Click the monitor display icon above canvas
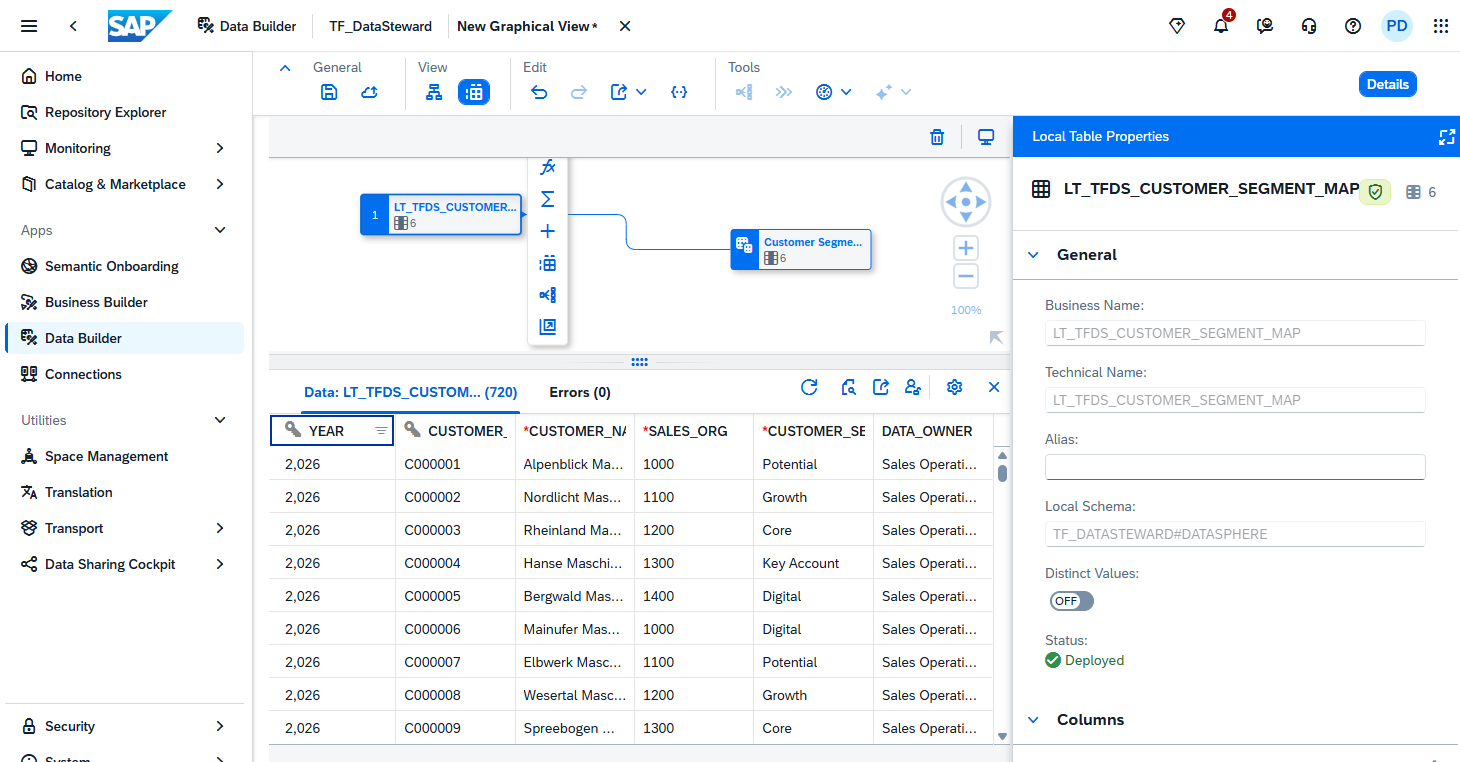Image resolution: width=1460 pixels, height=762 pixels. (986, 137)
